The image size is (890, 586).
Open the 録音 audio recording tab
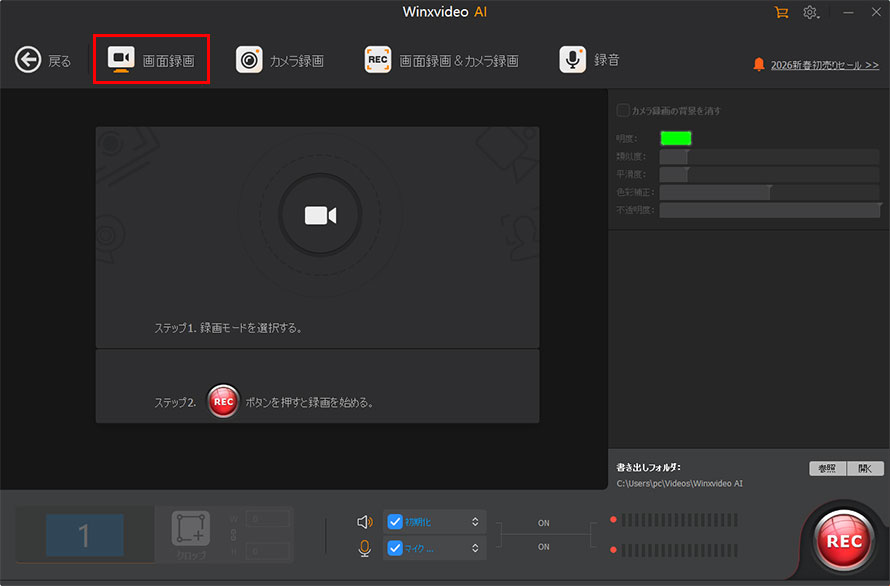pos(589,60)
